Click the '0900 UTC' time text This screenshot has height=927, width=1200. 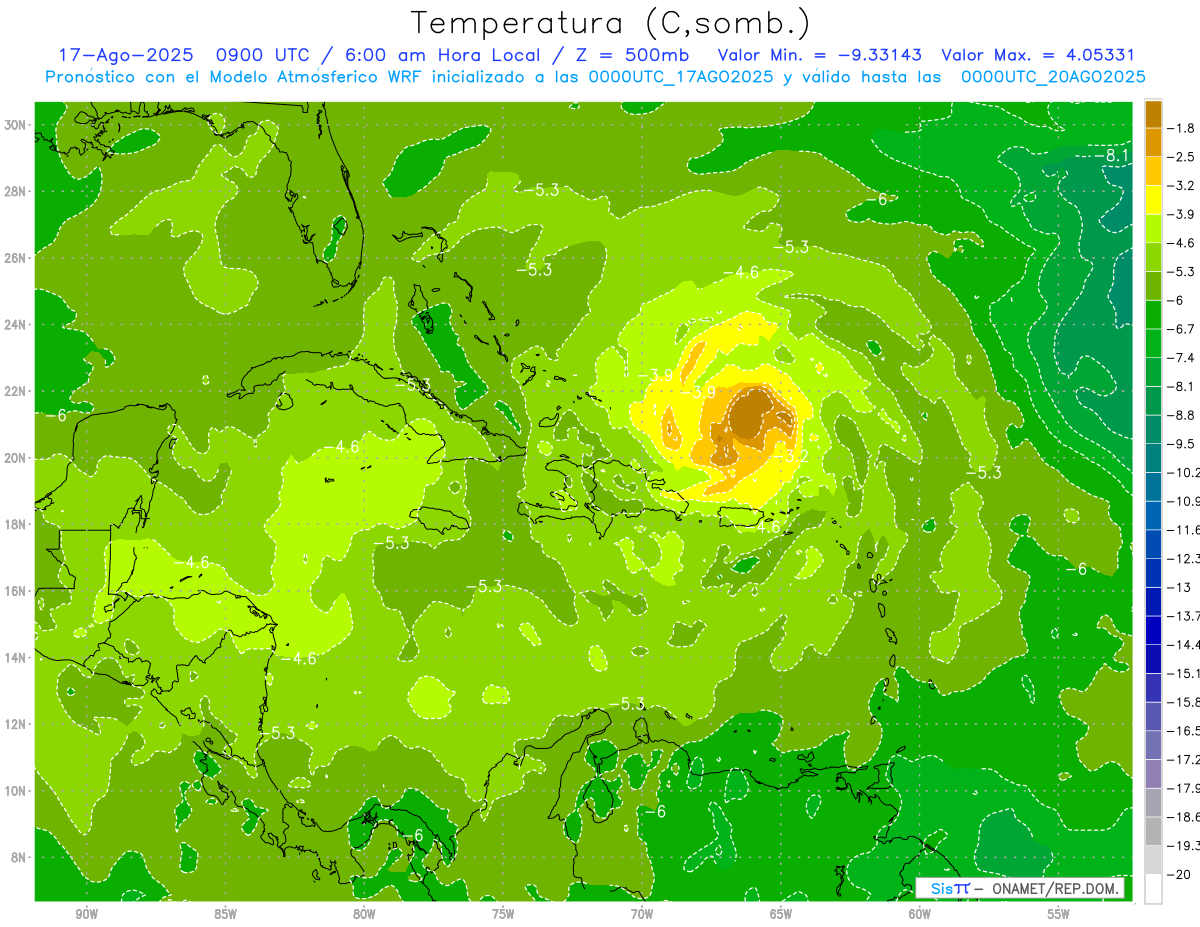(x=261, y=55)
